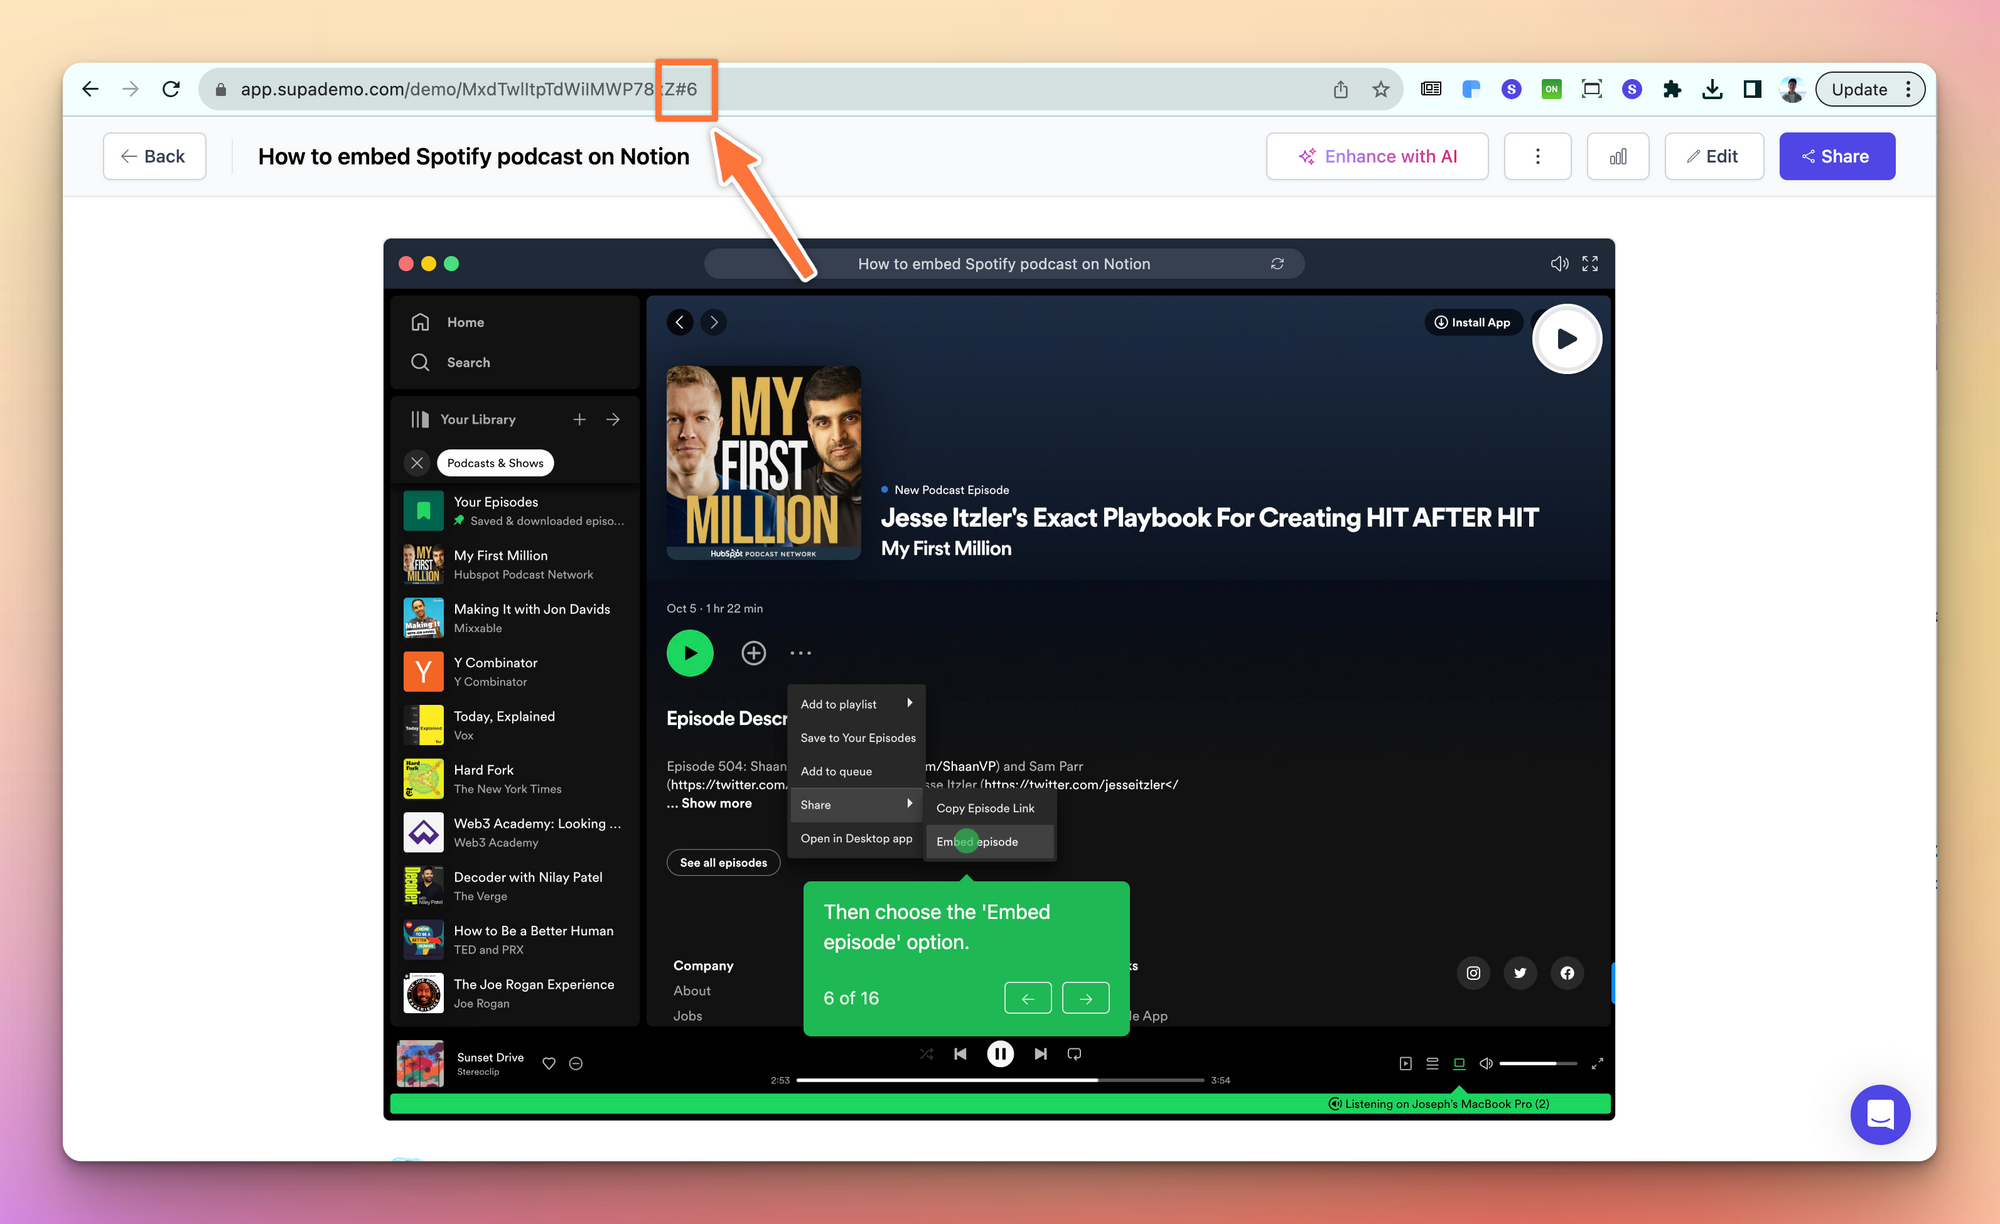Image resolution: width=2000 pixels, height=1224 pixels.
Task: Toggle repeat in the player bar
Action: (1075, 1054)
